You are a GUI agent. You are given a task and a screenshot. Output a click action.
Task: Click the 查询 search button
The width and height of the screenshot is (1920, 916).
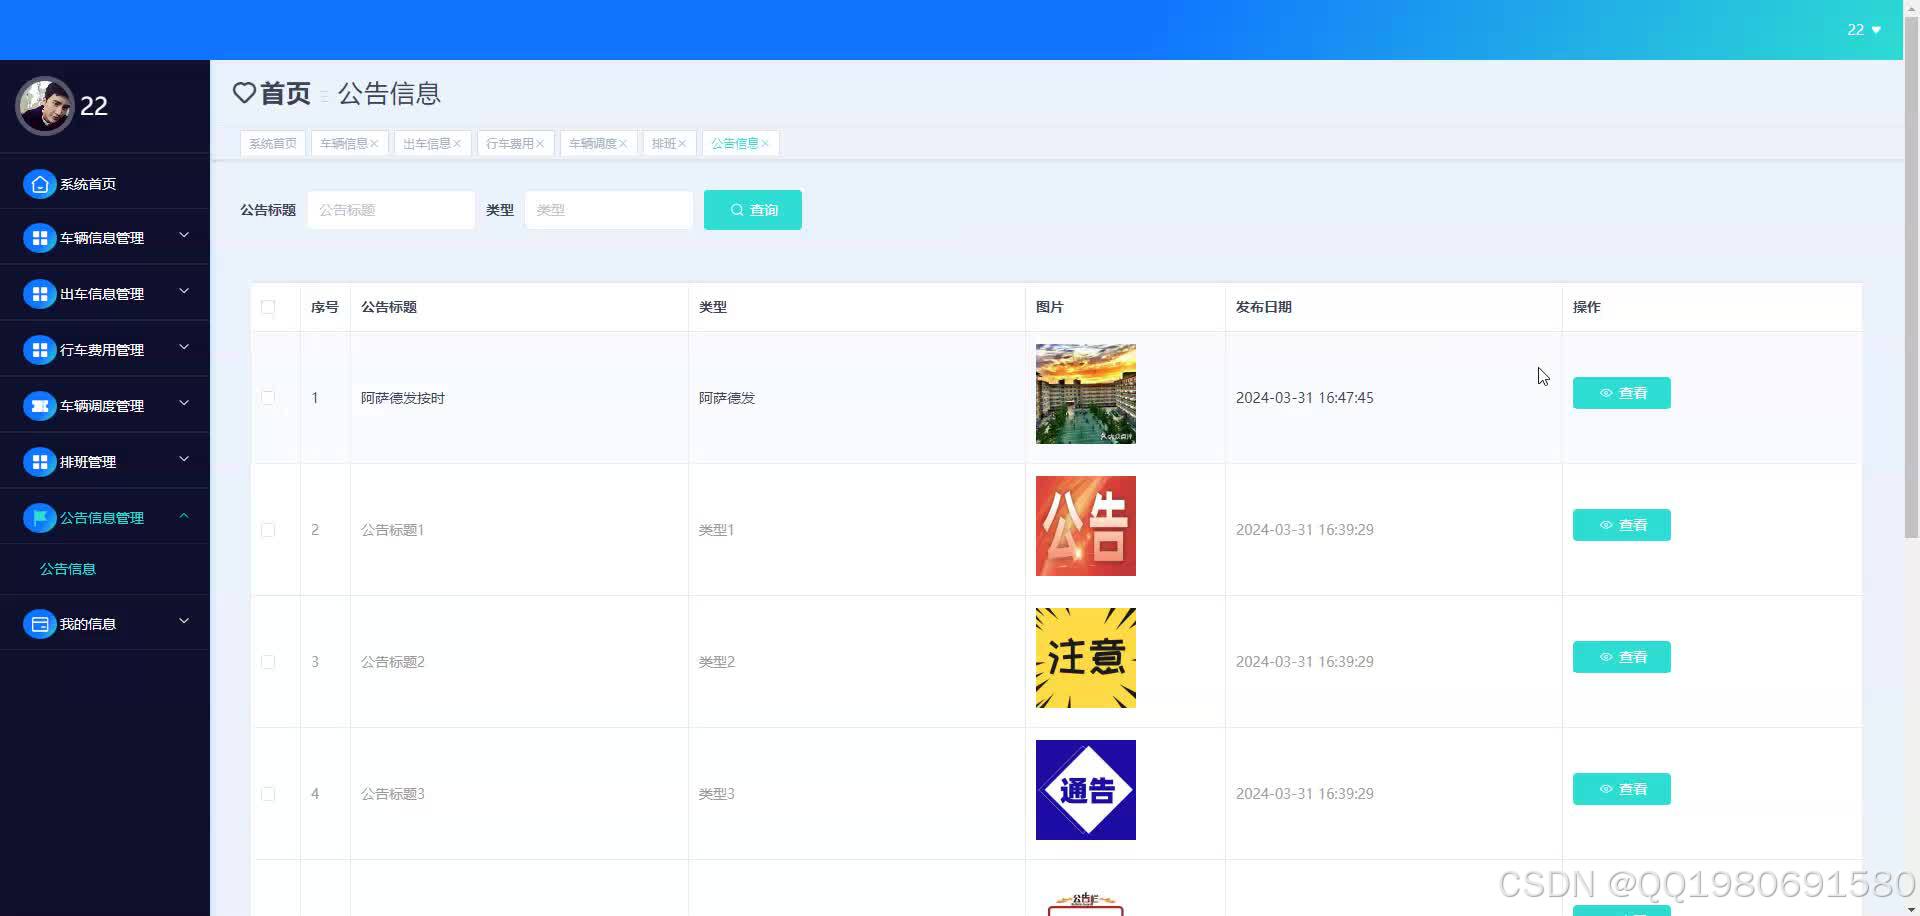[x=753, y=210]
